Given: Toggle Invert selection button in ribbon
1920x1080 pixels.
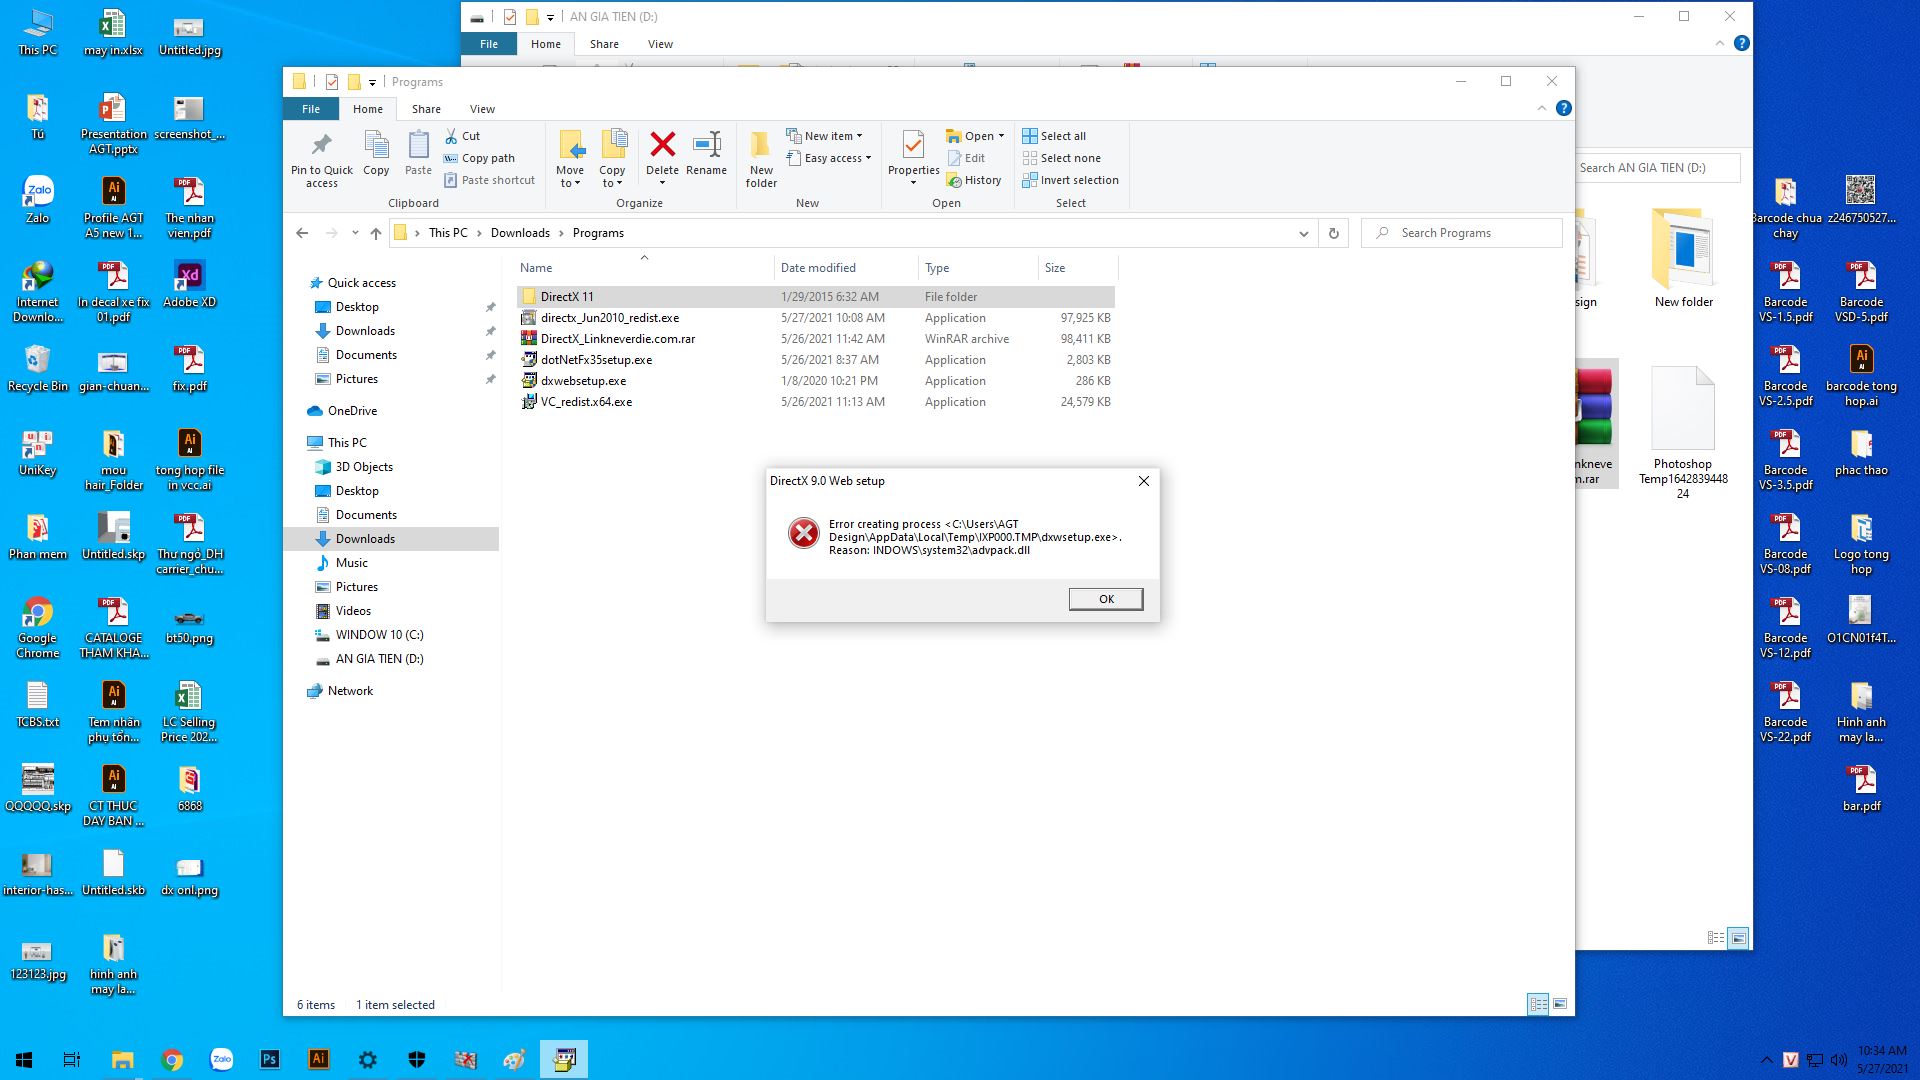Looking at the screenshot, I should tap(1071, 179).
